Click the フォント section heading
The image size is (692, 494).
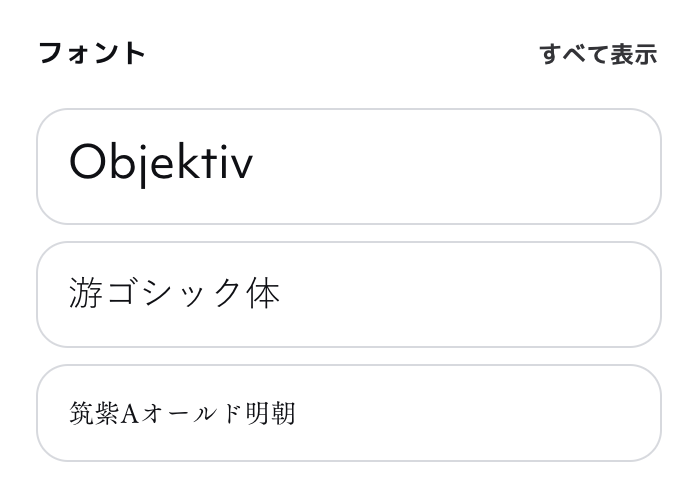point(92,53)
